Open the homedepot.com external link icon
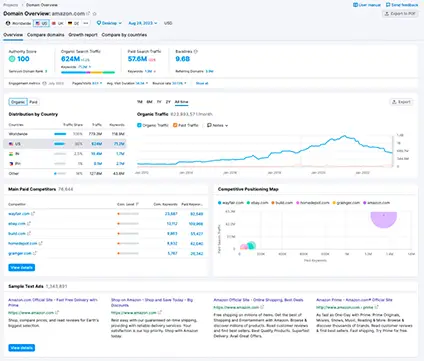 (41, 243)
